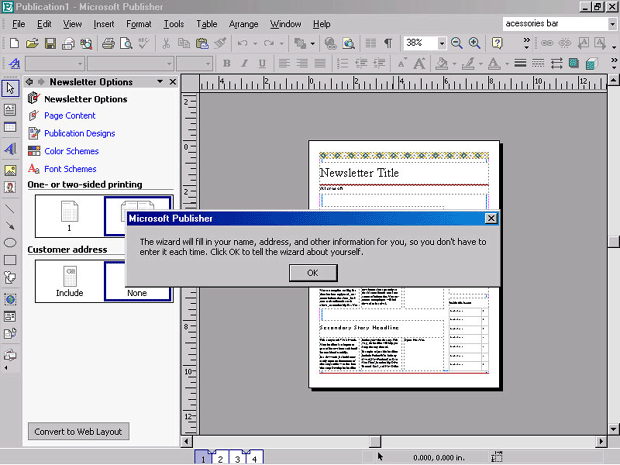Go to page 2 in page navigator
Screen dimensions: 620x465
220,459
